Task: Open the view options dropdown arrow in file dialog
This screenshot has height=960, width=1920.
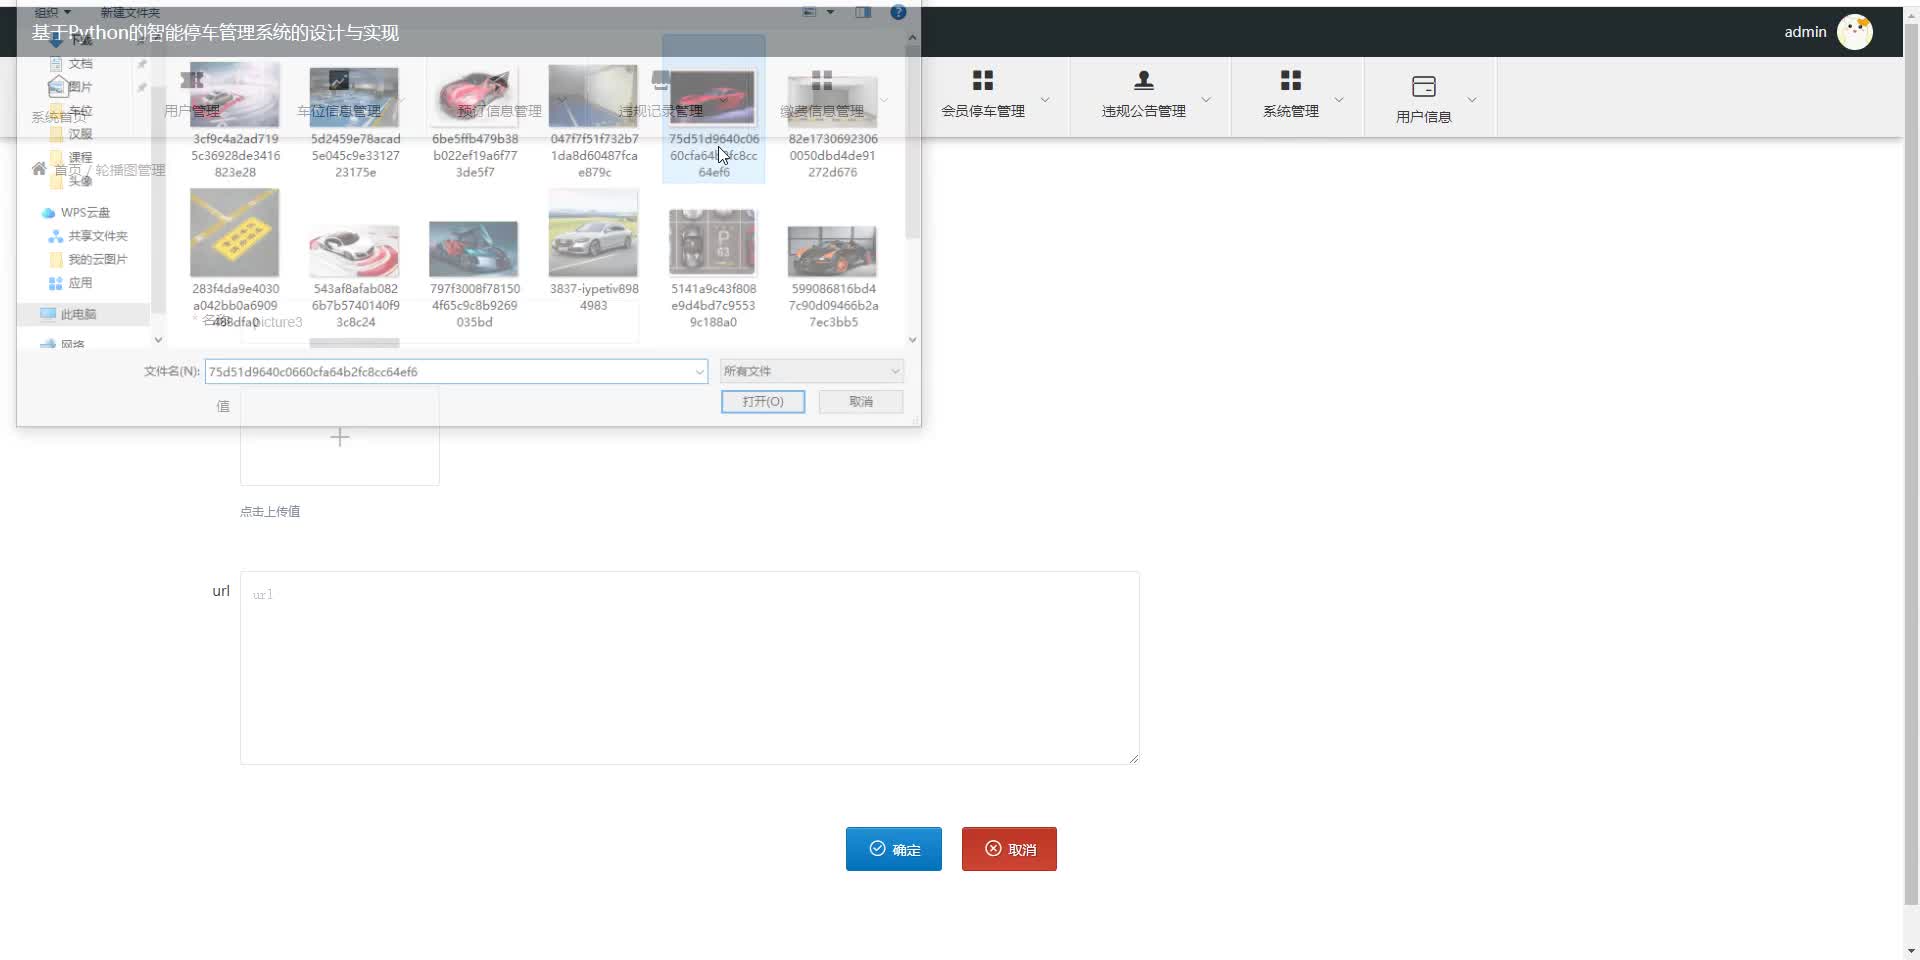Action: pyautogui.click(x=830, y=13)
